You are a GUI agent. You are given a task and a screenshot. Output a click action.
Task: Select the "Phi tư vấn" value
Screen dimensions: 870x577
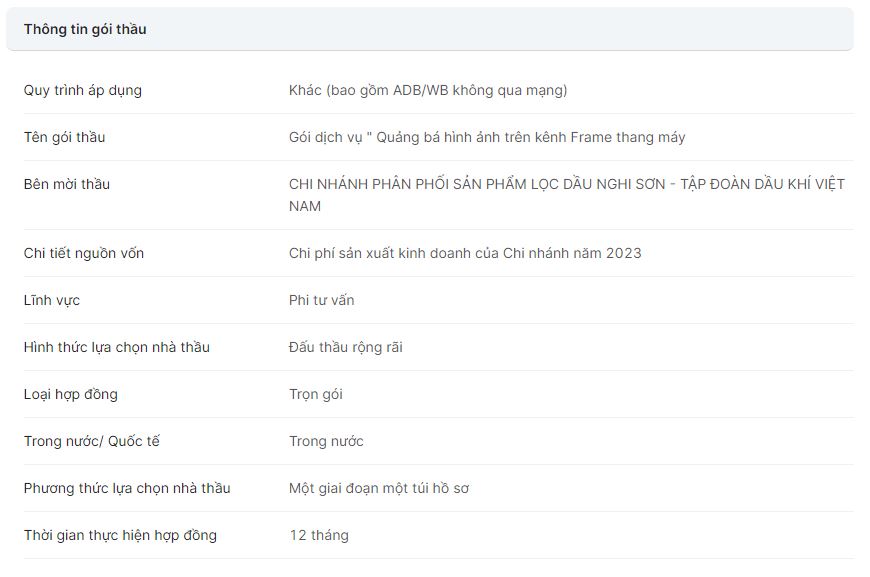click(321, 300)
